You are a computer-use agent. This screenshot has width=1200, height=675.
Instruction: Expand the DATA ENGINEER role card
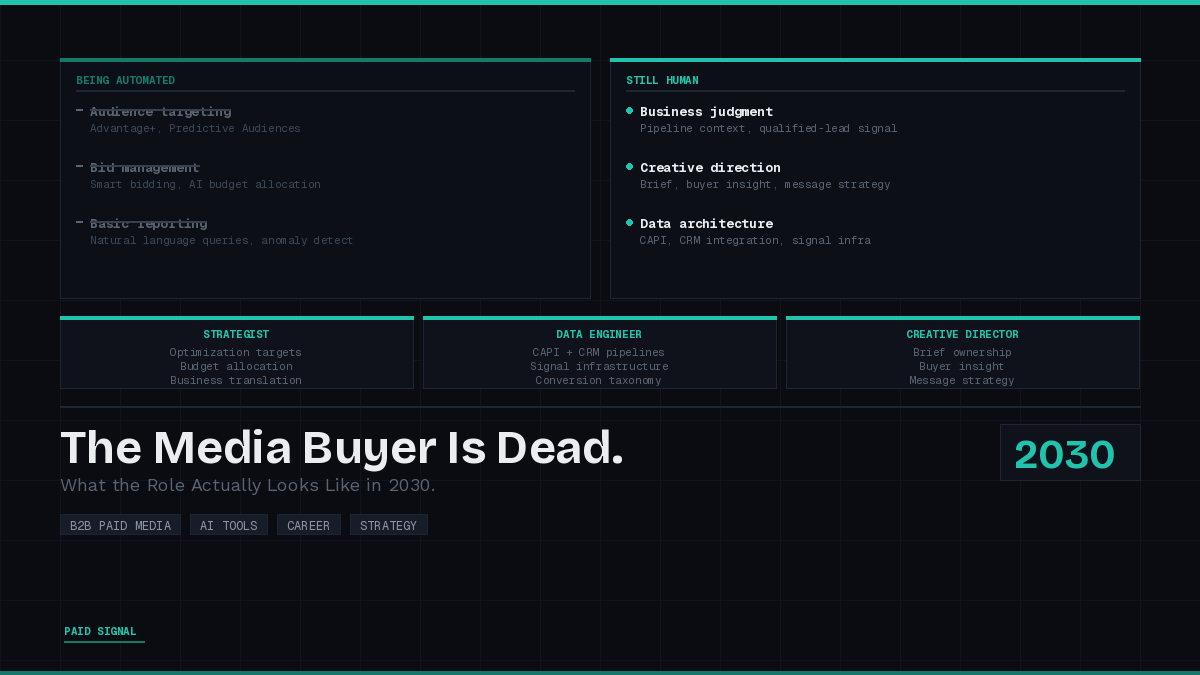tap(599, 352)
